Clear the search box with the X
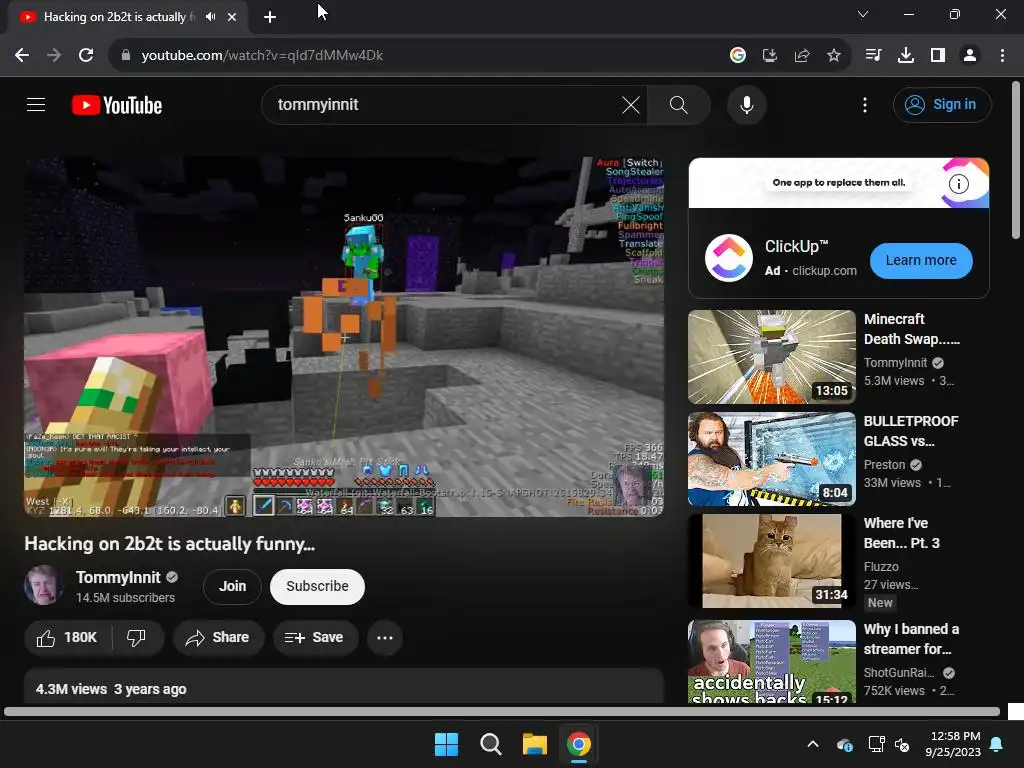1024x768 pixels. pyautogui.click(x=631, y=104)
